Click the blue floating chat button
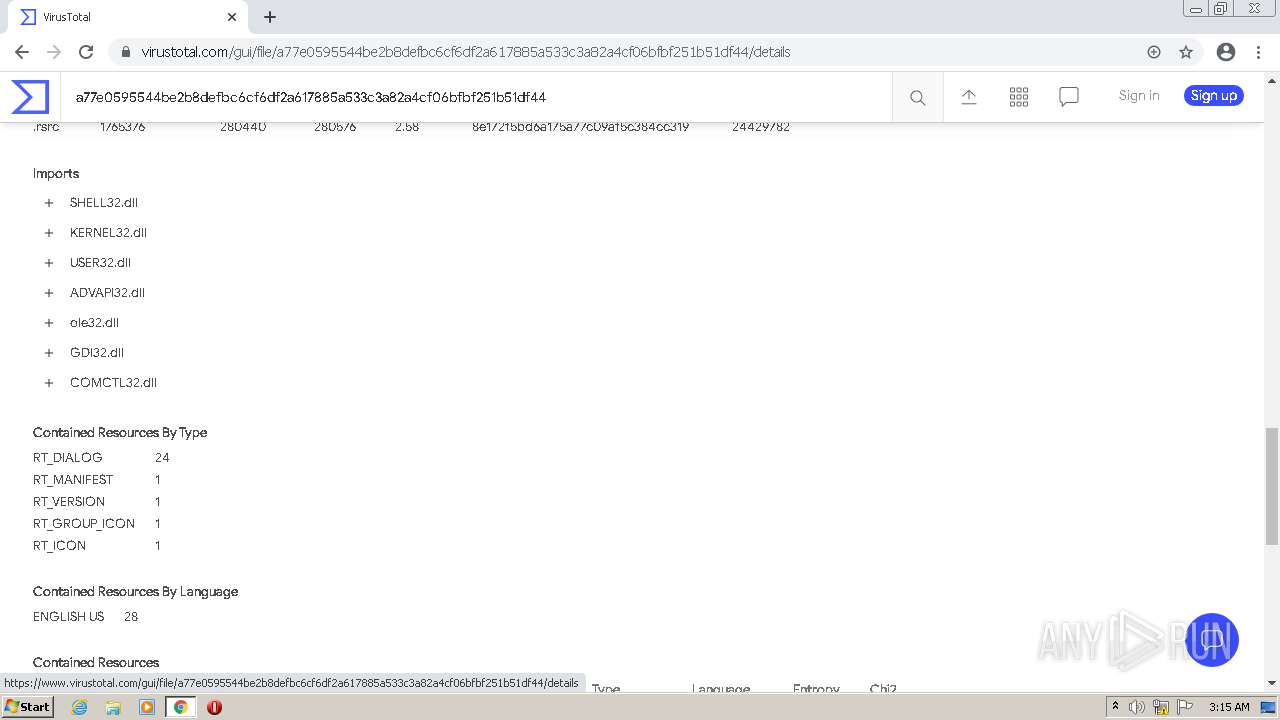This screenshot has width=1280, height=720. pos(1212,640)
